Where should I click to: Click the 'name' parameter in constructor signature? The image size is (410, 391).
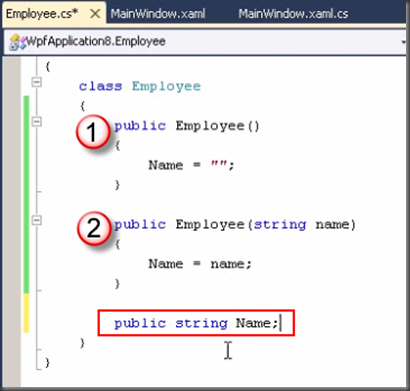(x=332, y=225)
